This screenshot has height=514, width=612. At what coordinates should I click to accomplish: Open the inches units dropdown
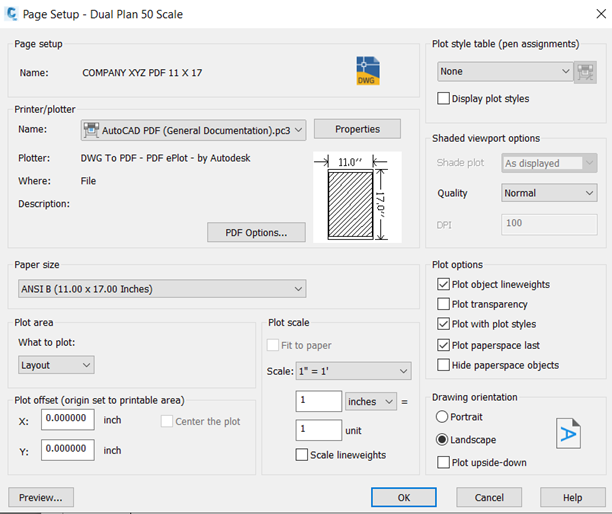point(371,402)
